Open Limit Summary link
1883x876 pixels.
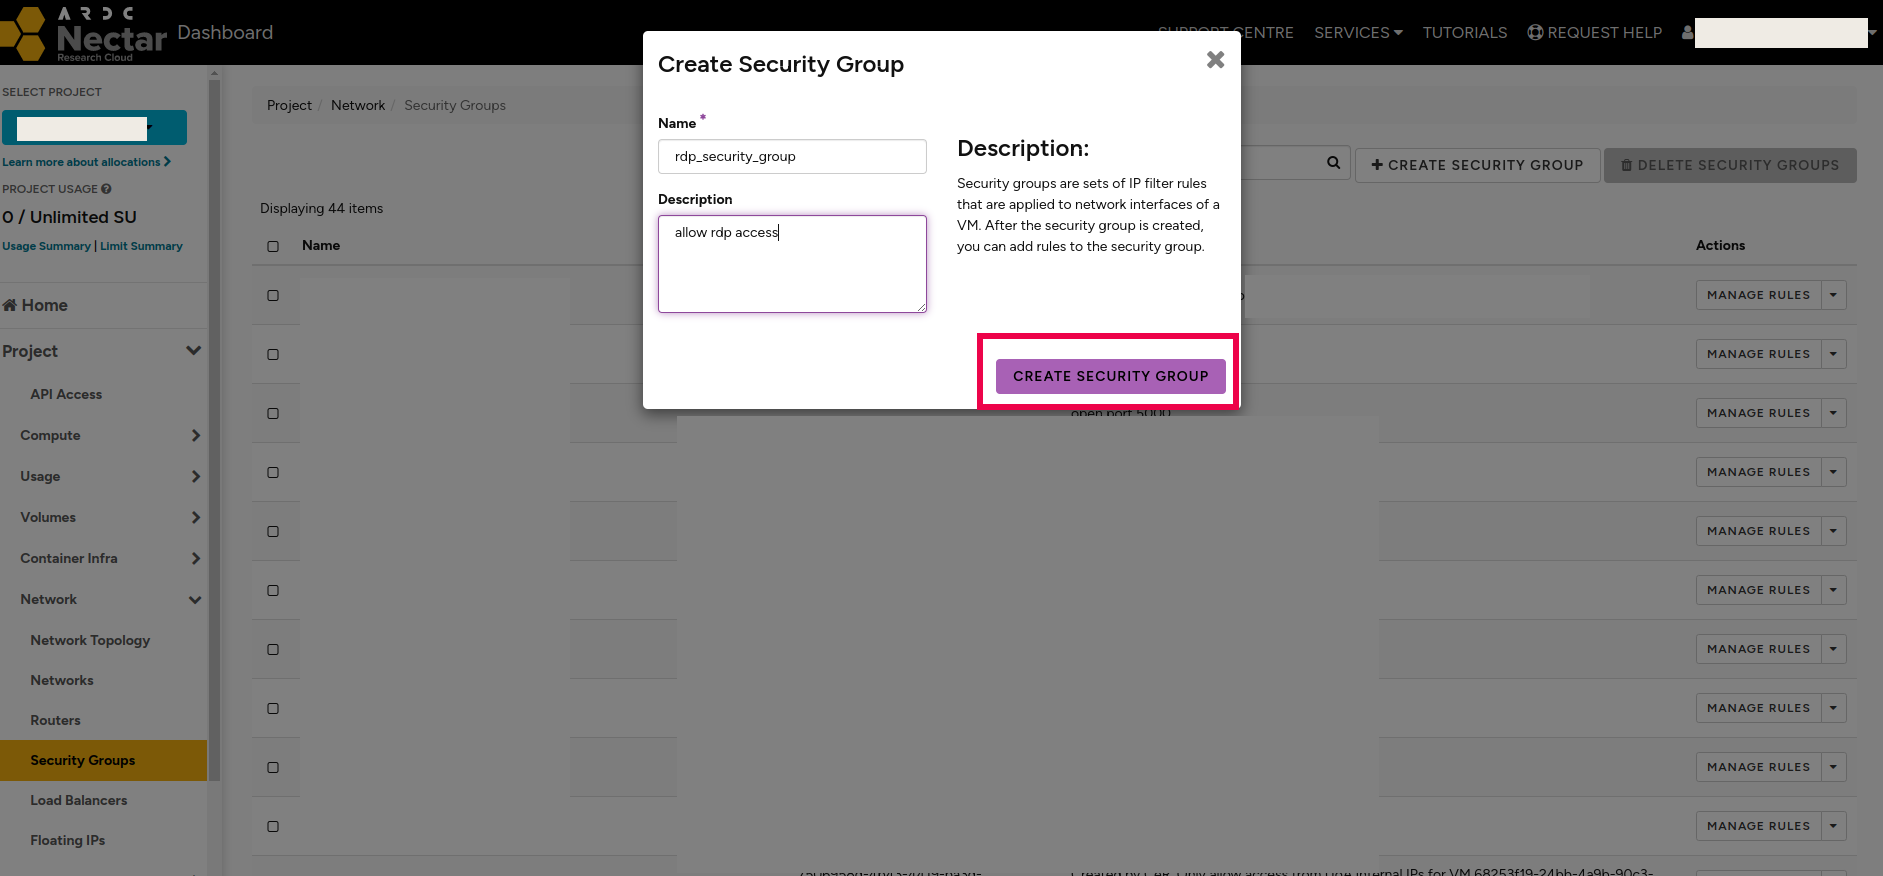(141, 246)
